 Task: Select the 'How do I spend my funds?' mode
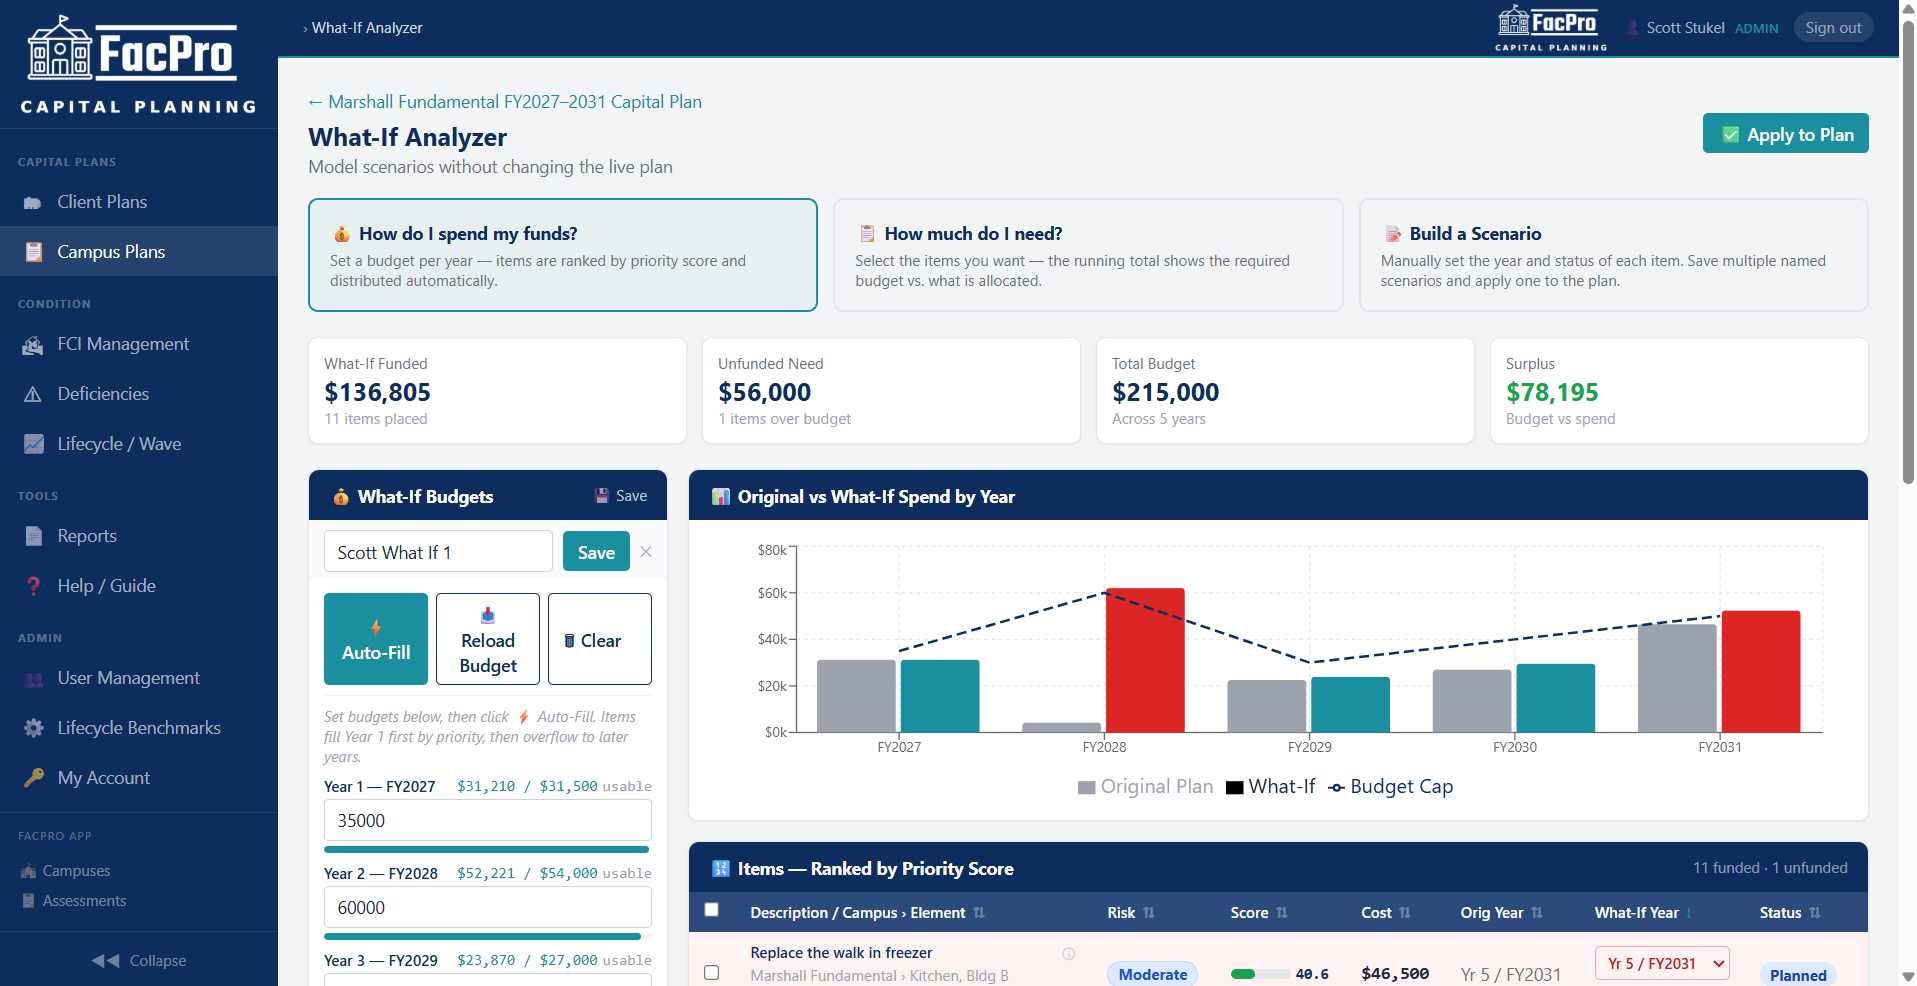coord(563,255)
